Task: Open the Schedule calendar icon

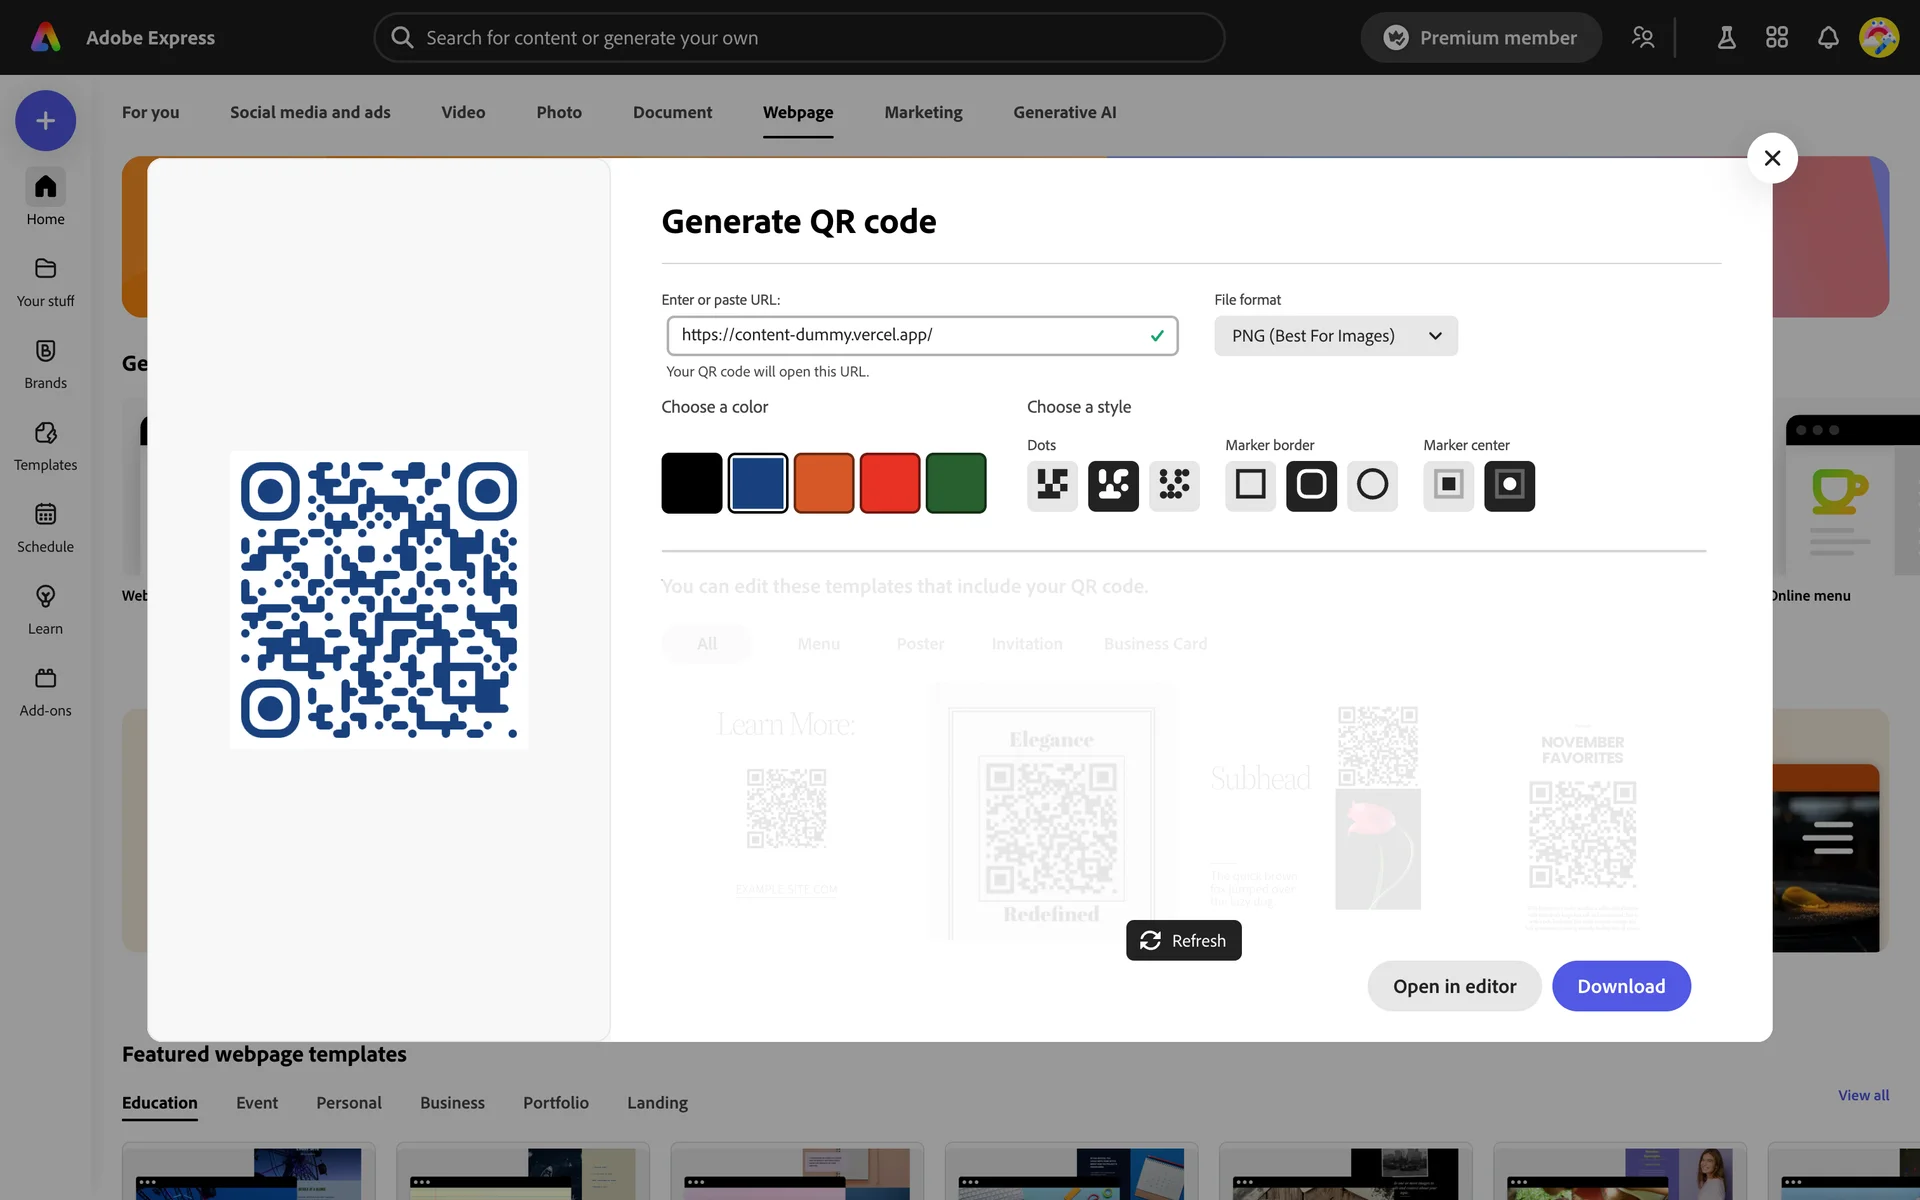Action: pyautogui.click(x=45, y=516)
